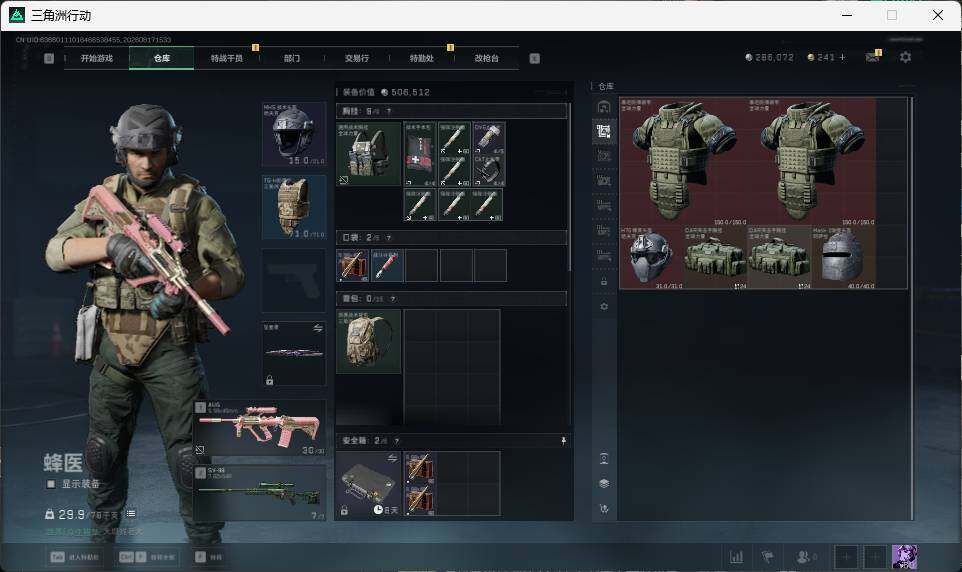Click the red medical kit in chest rig
This screenshot has height=572, width=962.
tap(420, 153)
